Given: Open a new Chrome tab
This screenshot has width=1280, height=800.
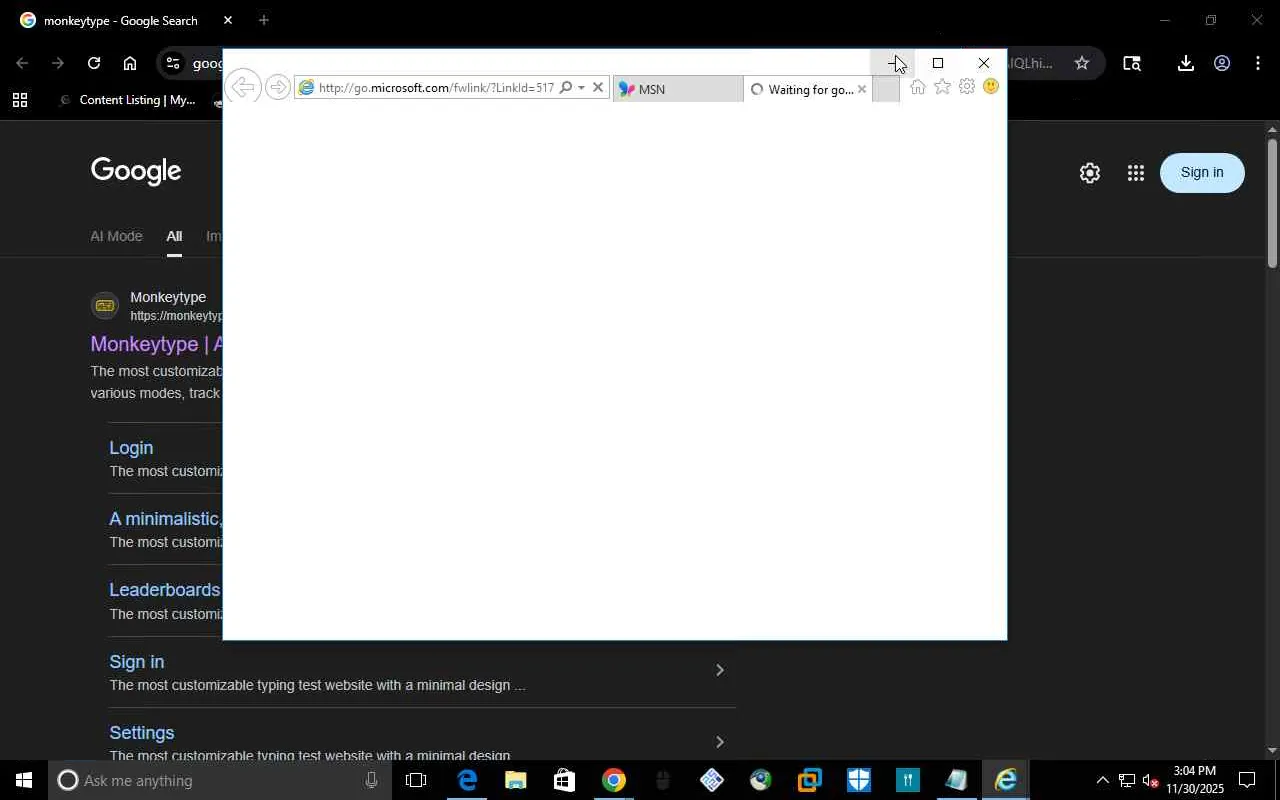Looking at the screenshot, I should pyautogui.click(x=263, y=20).
